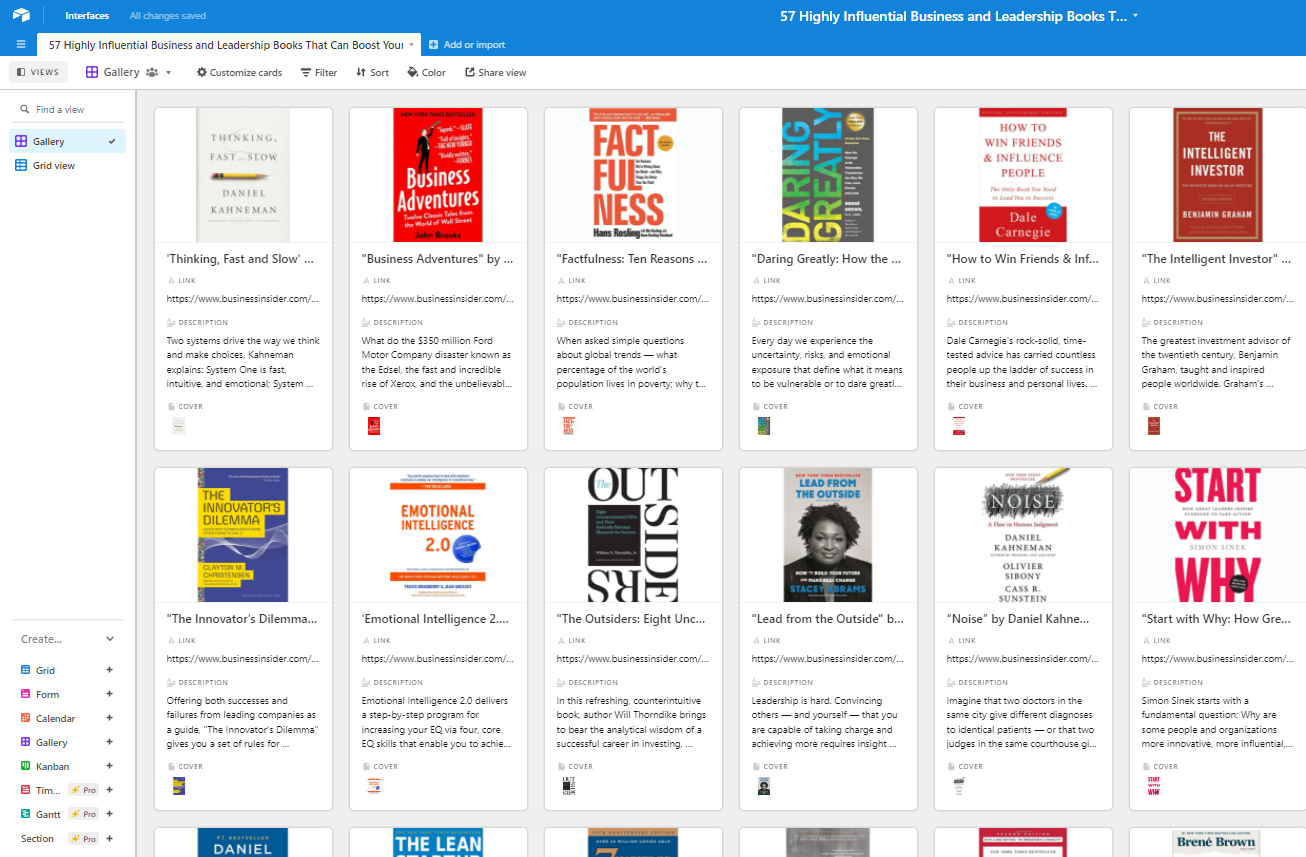Image resolution: width=1306 pixels, height=857 pixels.
Task: Open the Business Adventures cover image
Action: (438, 175)
